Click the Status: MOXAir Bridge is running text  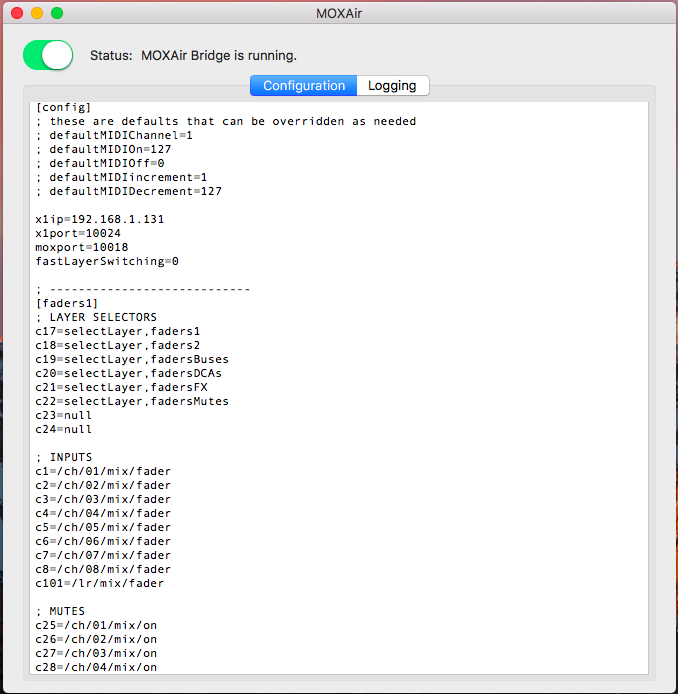[193, 56]
